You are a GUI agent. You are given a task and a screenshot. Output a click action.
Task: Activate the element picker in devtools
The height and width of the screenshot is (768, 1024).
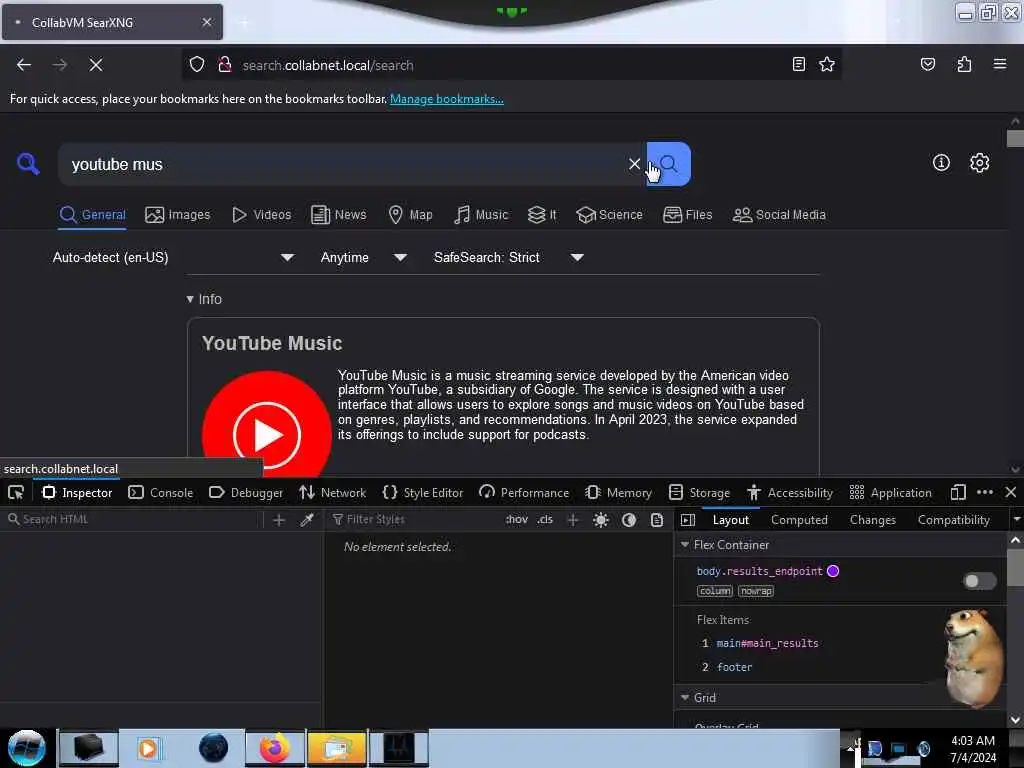point(16,492)
